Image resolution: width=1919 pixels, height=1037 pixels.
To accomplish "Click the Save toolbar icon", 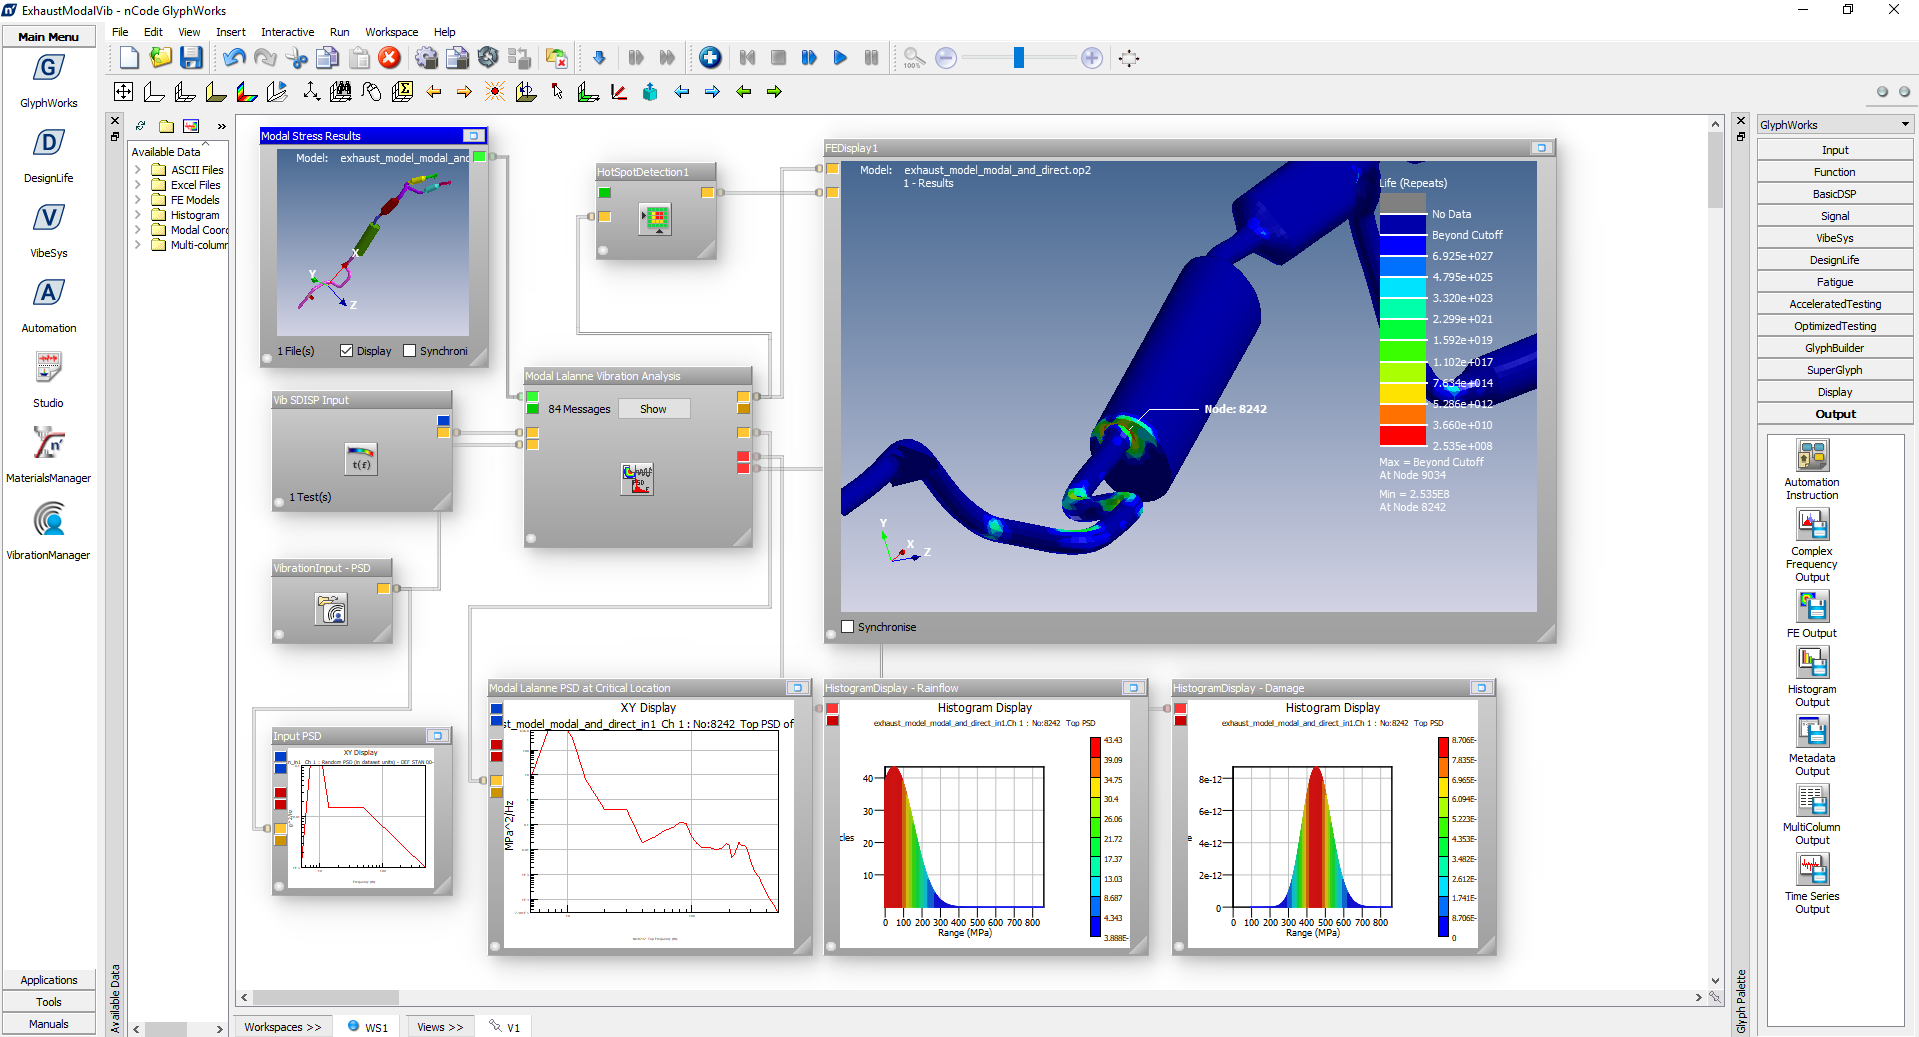I will pyautogui.click(x=191, y=58).
